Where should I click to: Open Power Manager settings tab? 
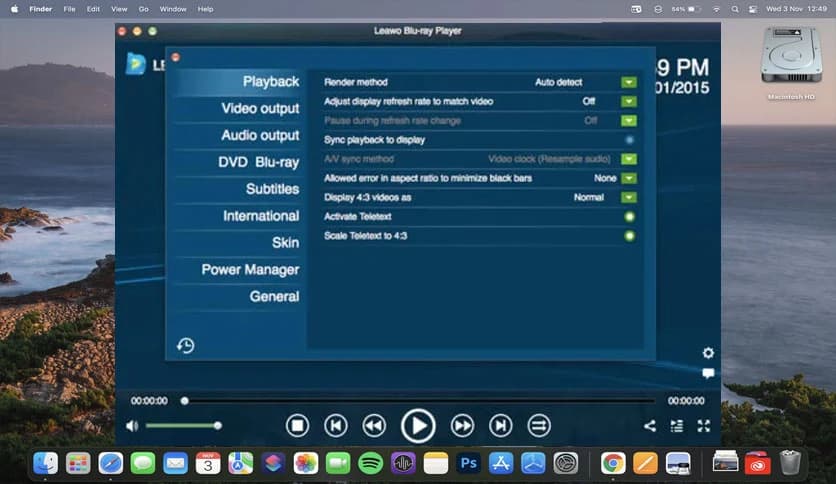(x=239, y=270)
